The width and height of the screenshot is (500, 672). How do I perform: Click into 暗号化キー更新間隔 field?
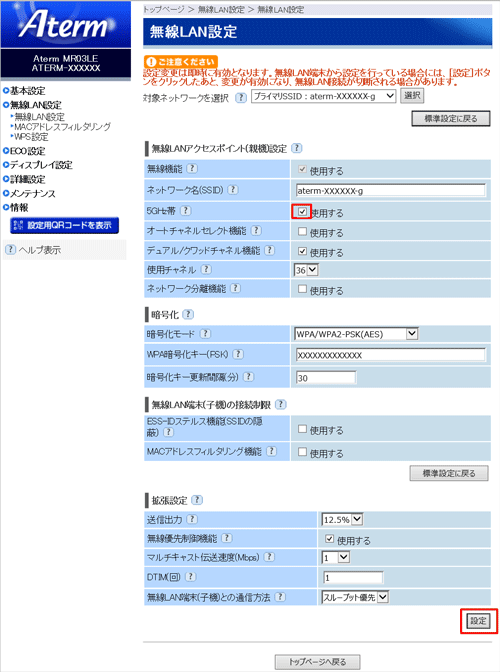(326, 378)
